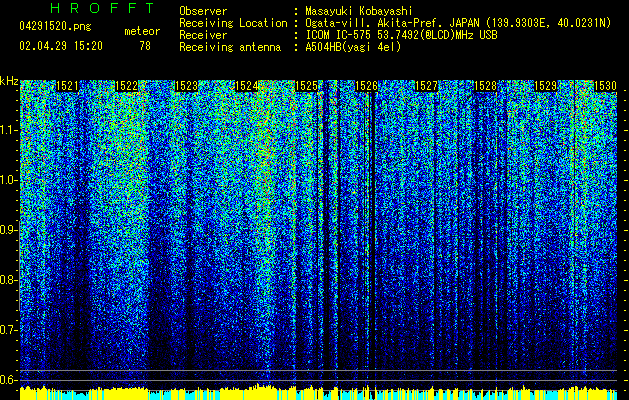Click the 1527 time marker

point(426,86)
